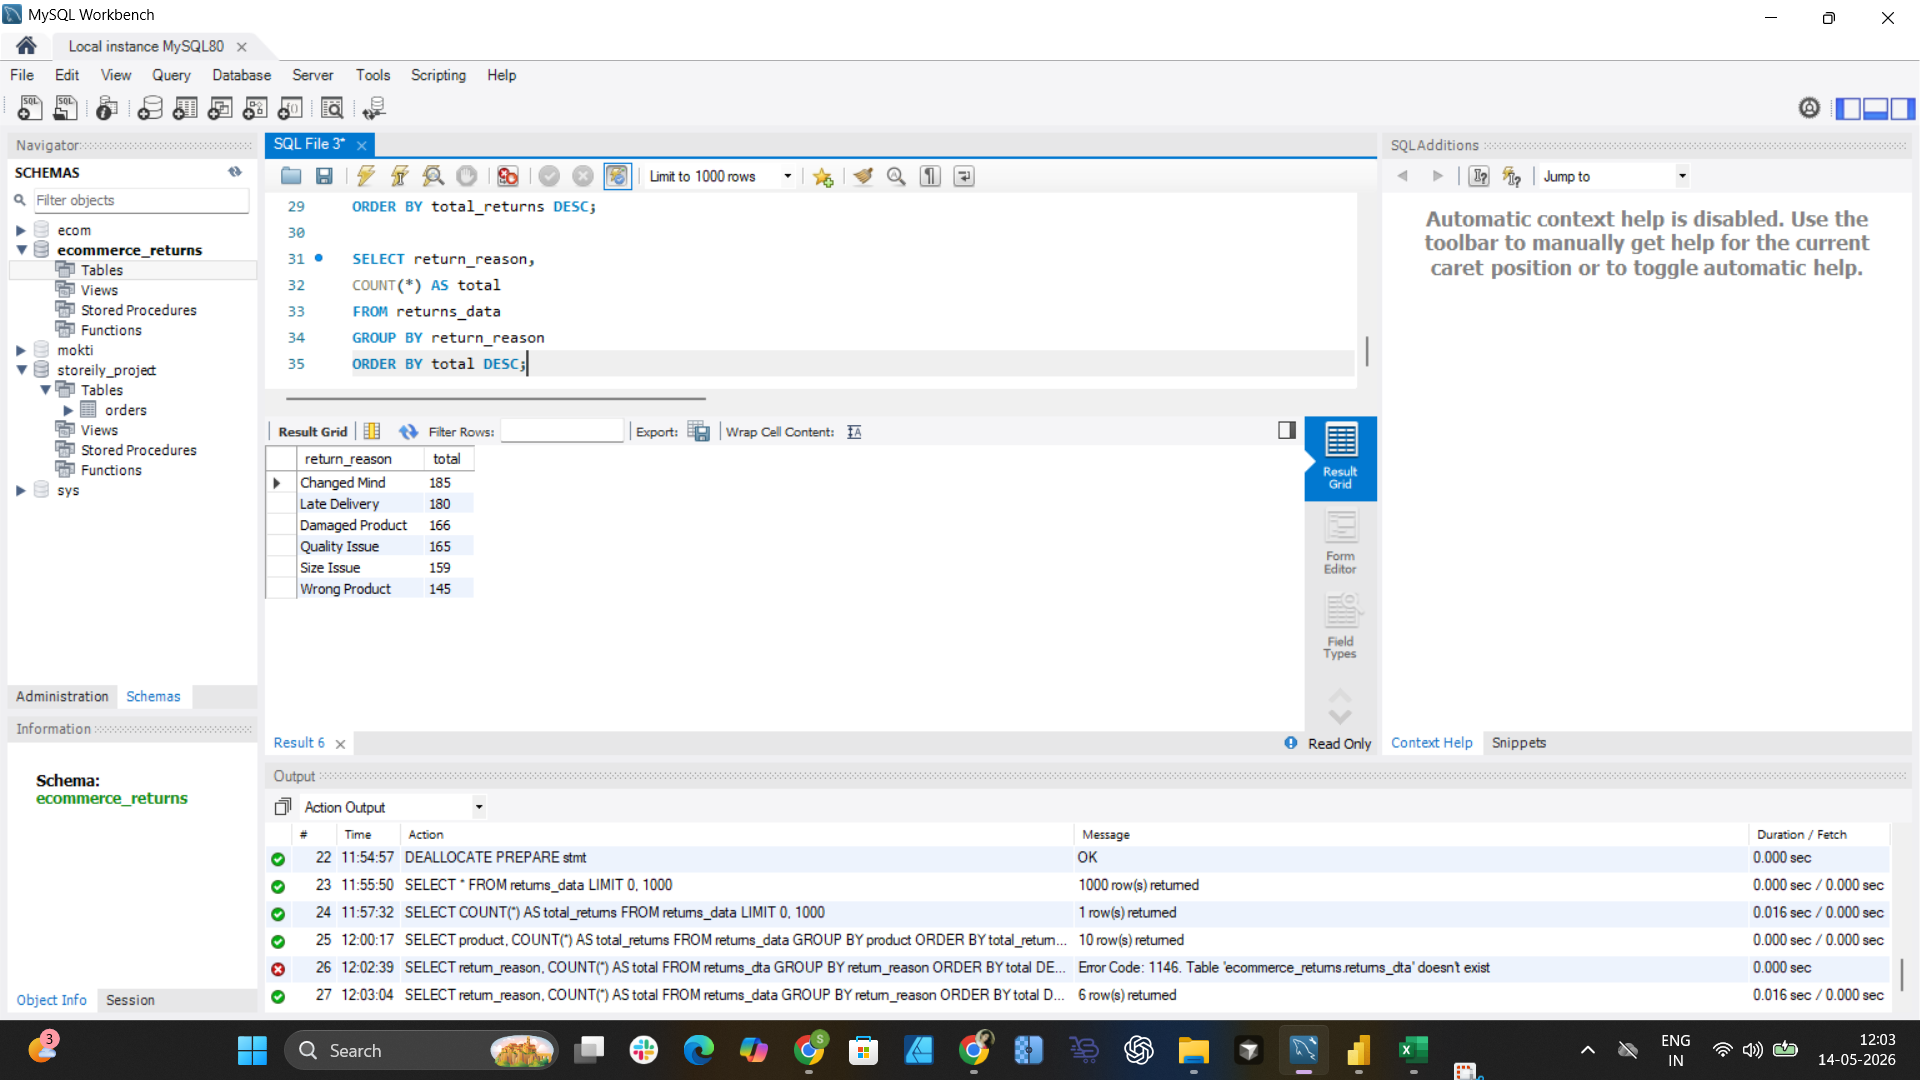Open Field Types side panel

1340,626
